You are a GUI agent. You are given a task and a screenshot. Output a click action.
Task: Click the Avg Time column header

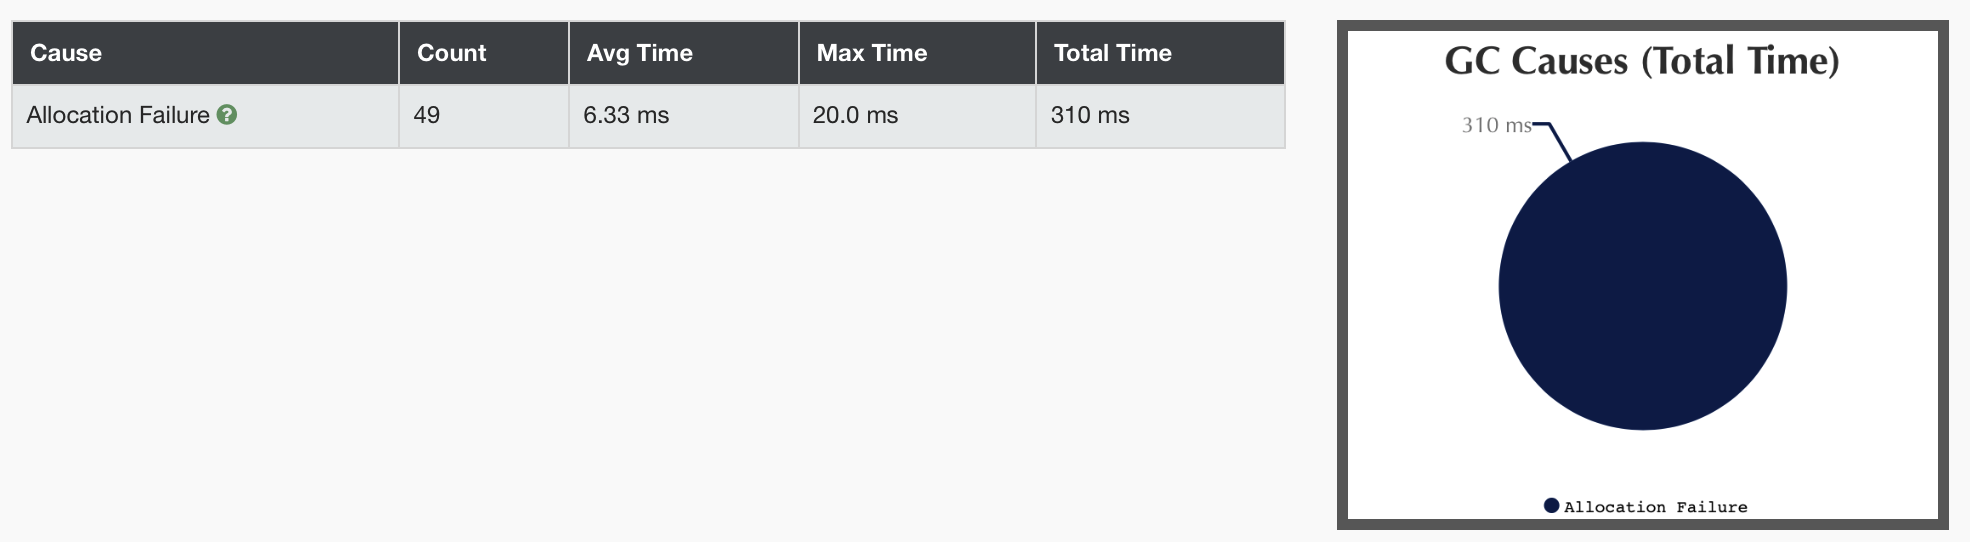pyautogui.click(x=639, y=53)
